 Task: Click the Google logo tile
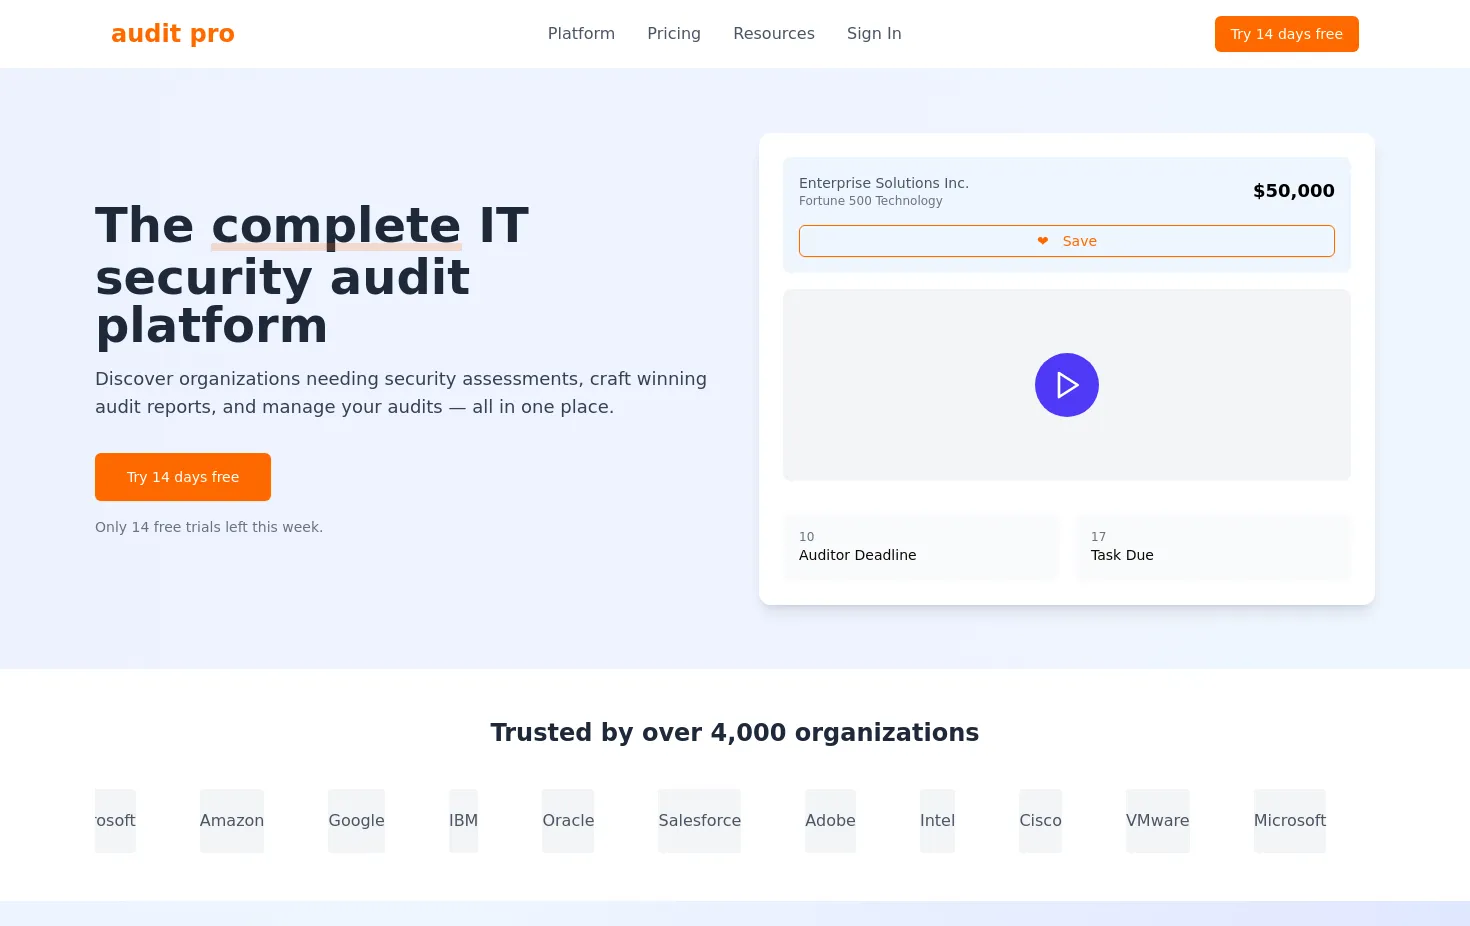coord(356,821)
